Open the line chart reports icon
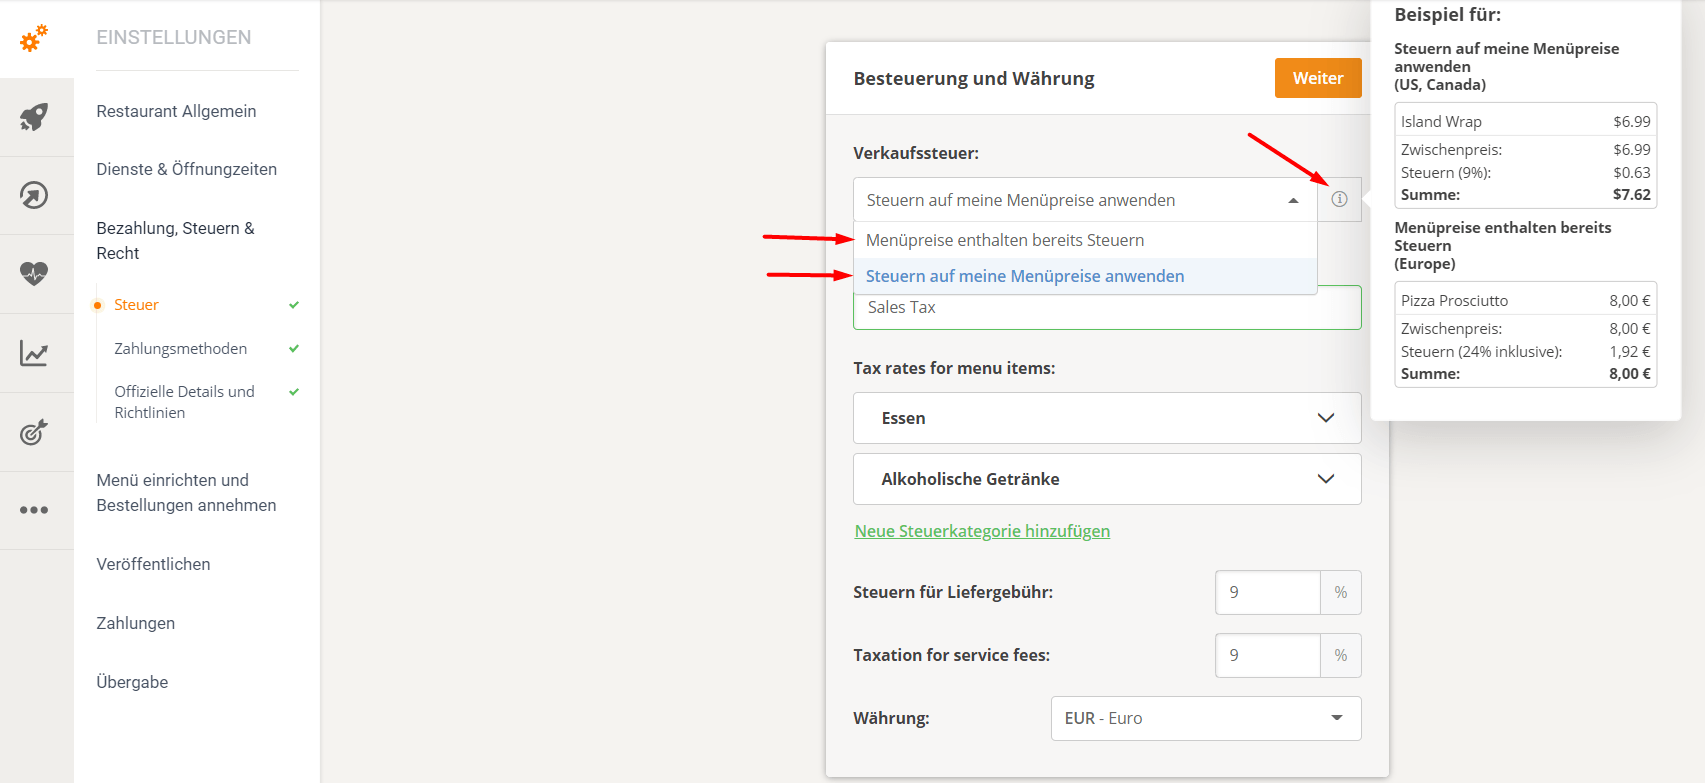This screenshot has height=783, width=1705. (x=34, y=353)
